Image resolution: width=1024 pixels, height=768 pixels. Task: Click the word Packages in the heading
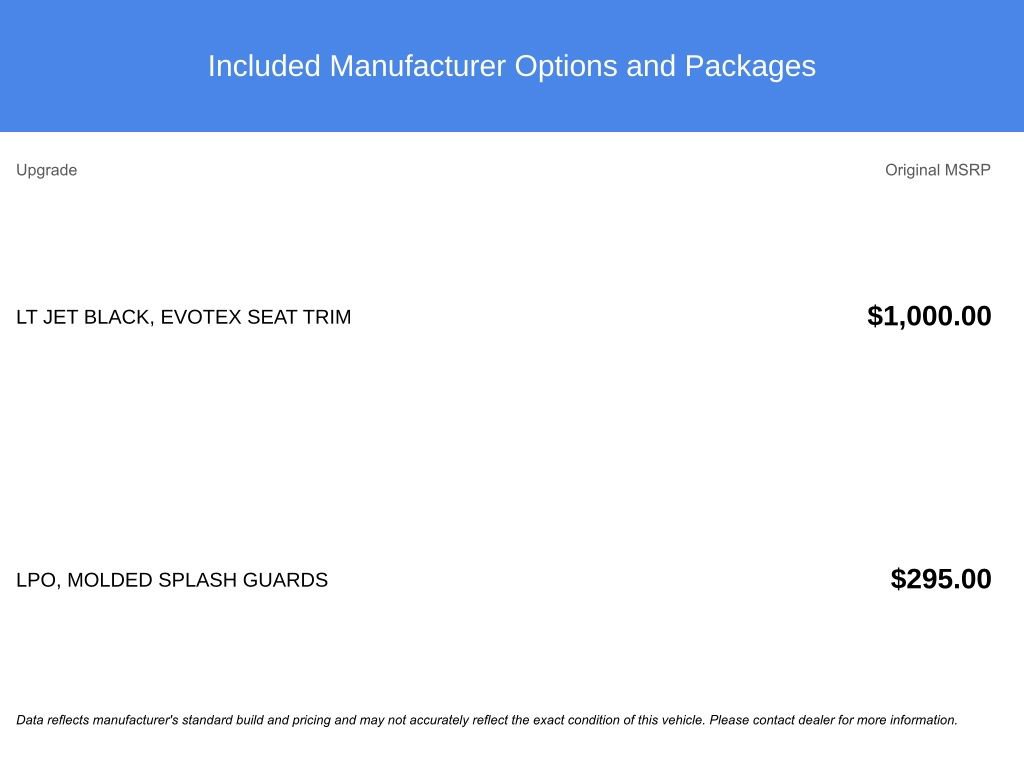point(750,66)
